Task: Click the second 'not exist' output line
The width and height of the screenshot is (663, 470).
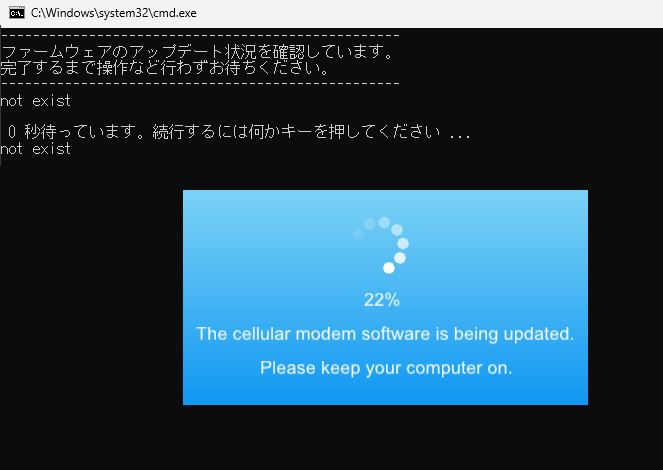Action: pyautogui.click(x=36, y=149)
